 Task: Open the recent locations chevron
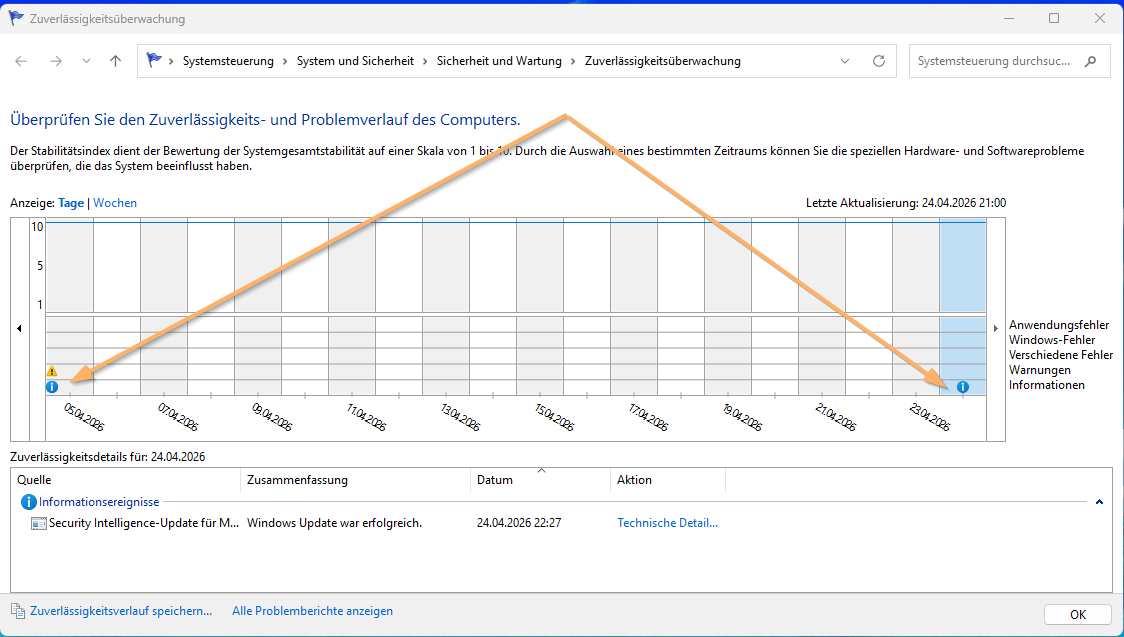point(87,62)
